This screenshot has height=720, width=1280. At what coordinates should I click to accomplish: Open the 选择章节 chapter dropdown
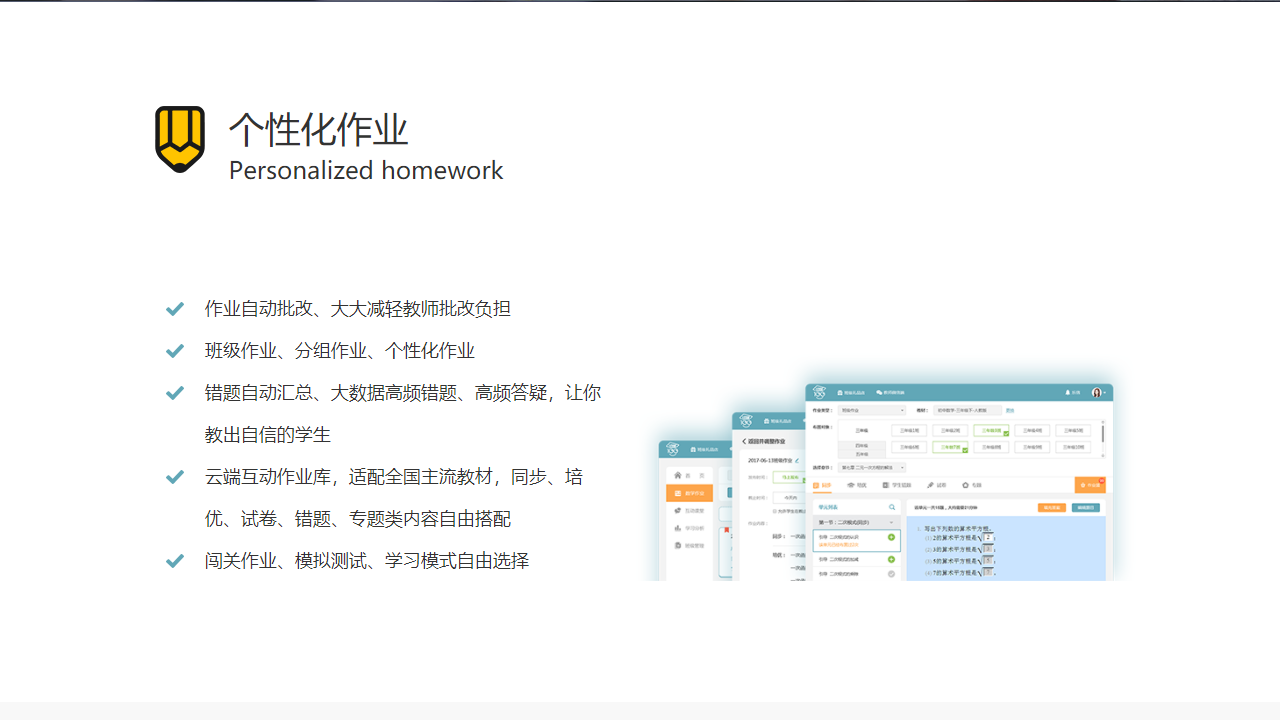point(871,467)
